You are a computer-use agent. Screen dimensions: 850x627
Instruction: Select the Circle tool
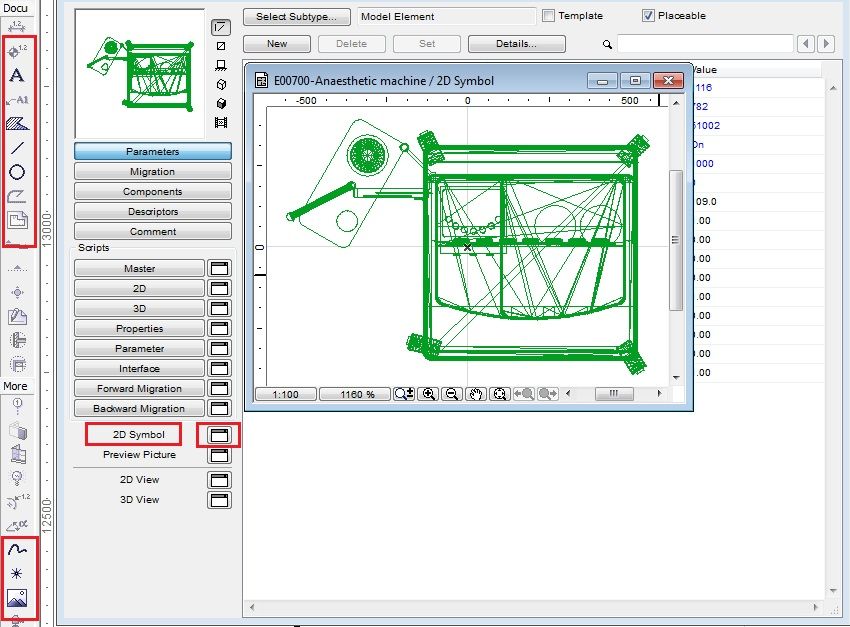point(19,172)
